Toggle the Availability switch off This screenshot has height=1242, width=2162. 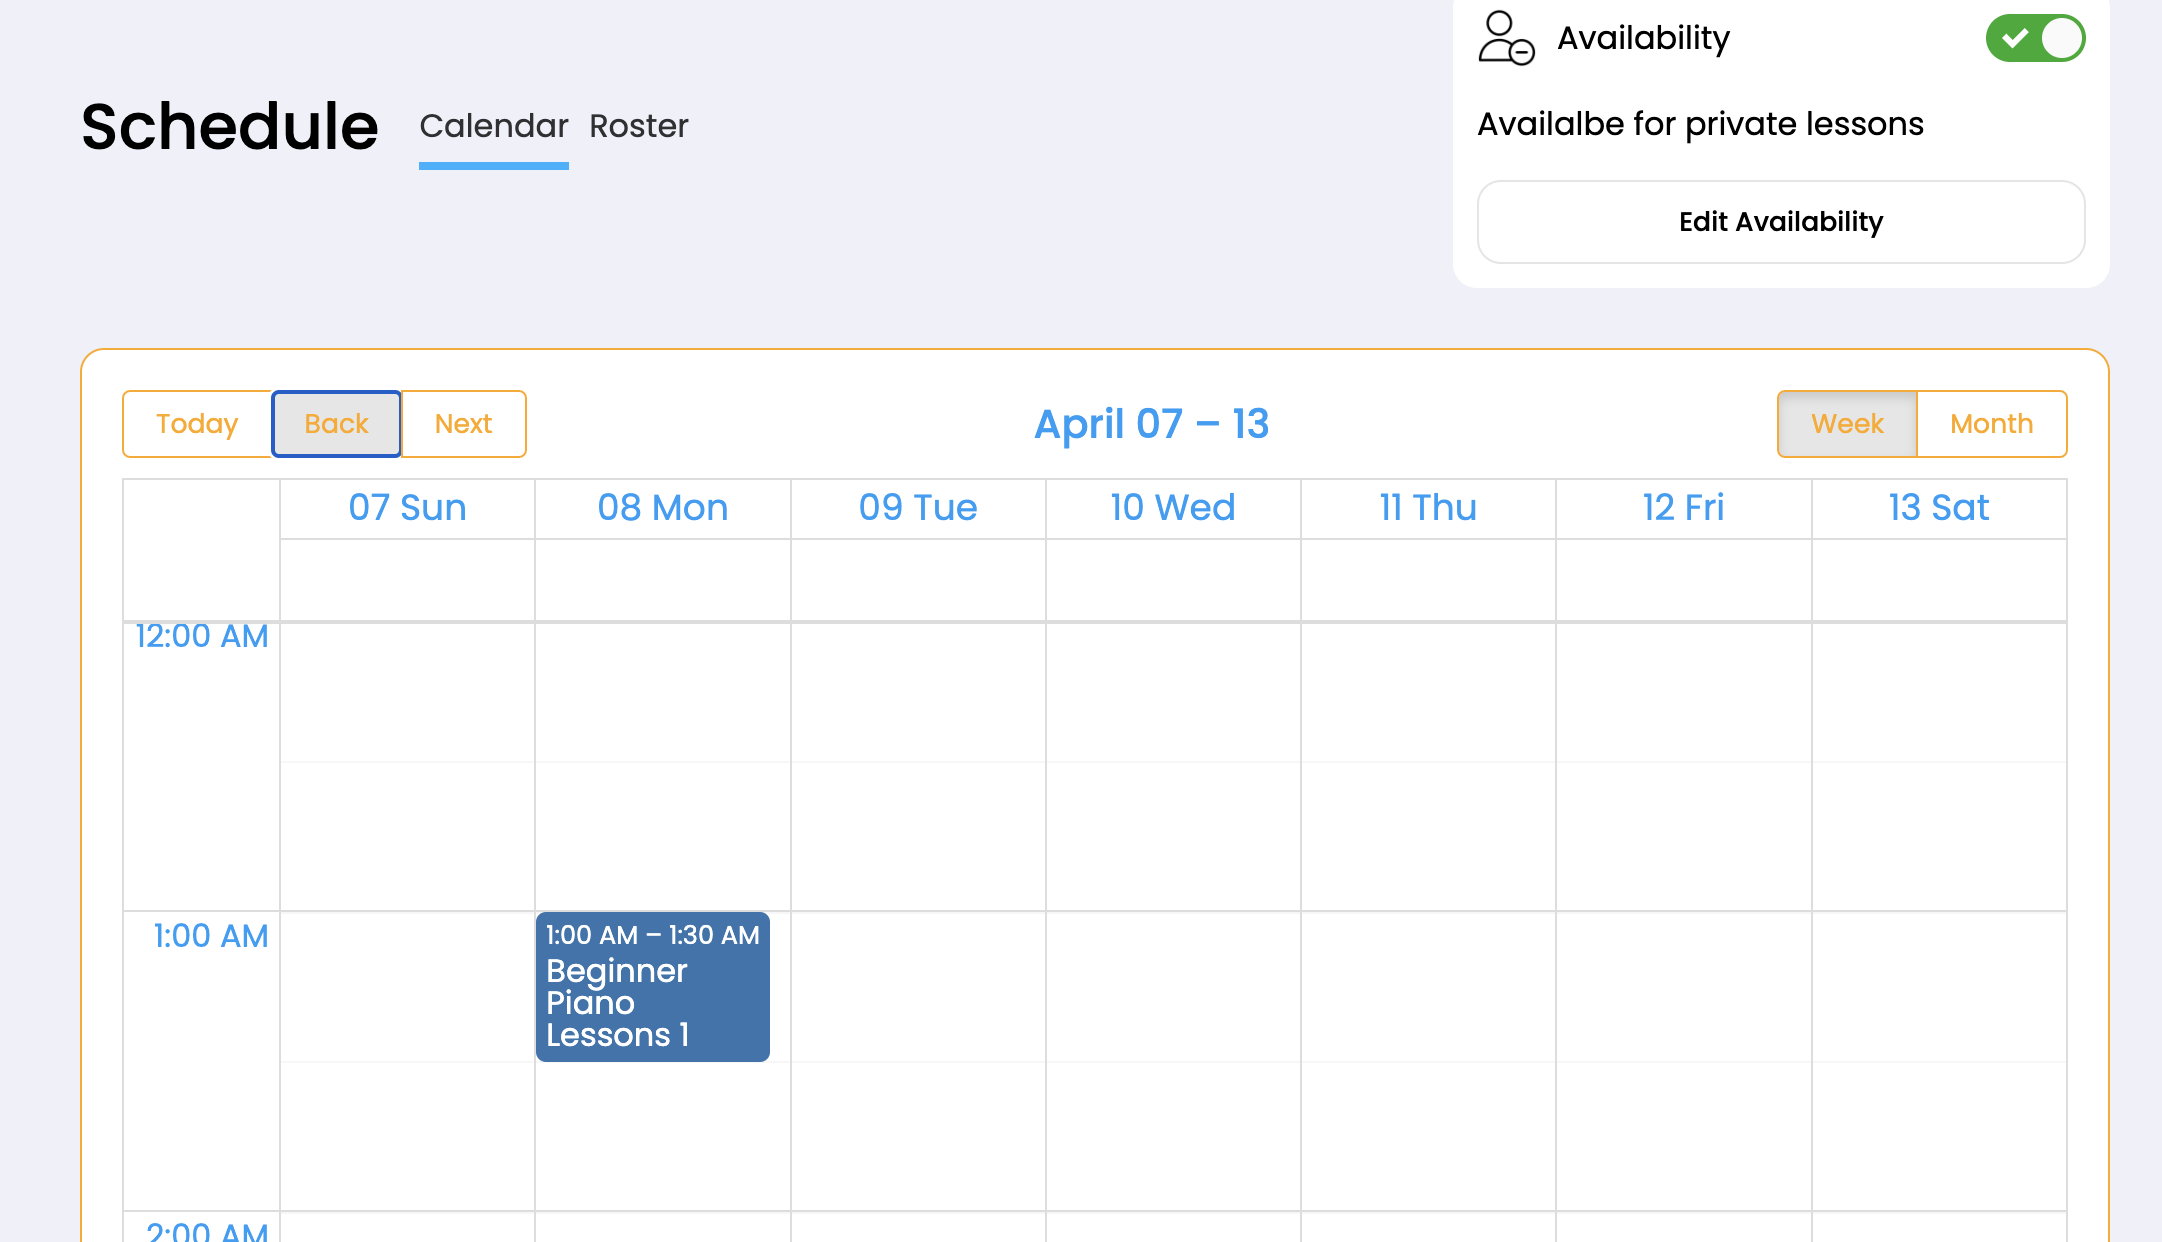pos(2034,38)
